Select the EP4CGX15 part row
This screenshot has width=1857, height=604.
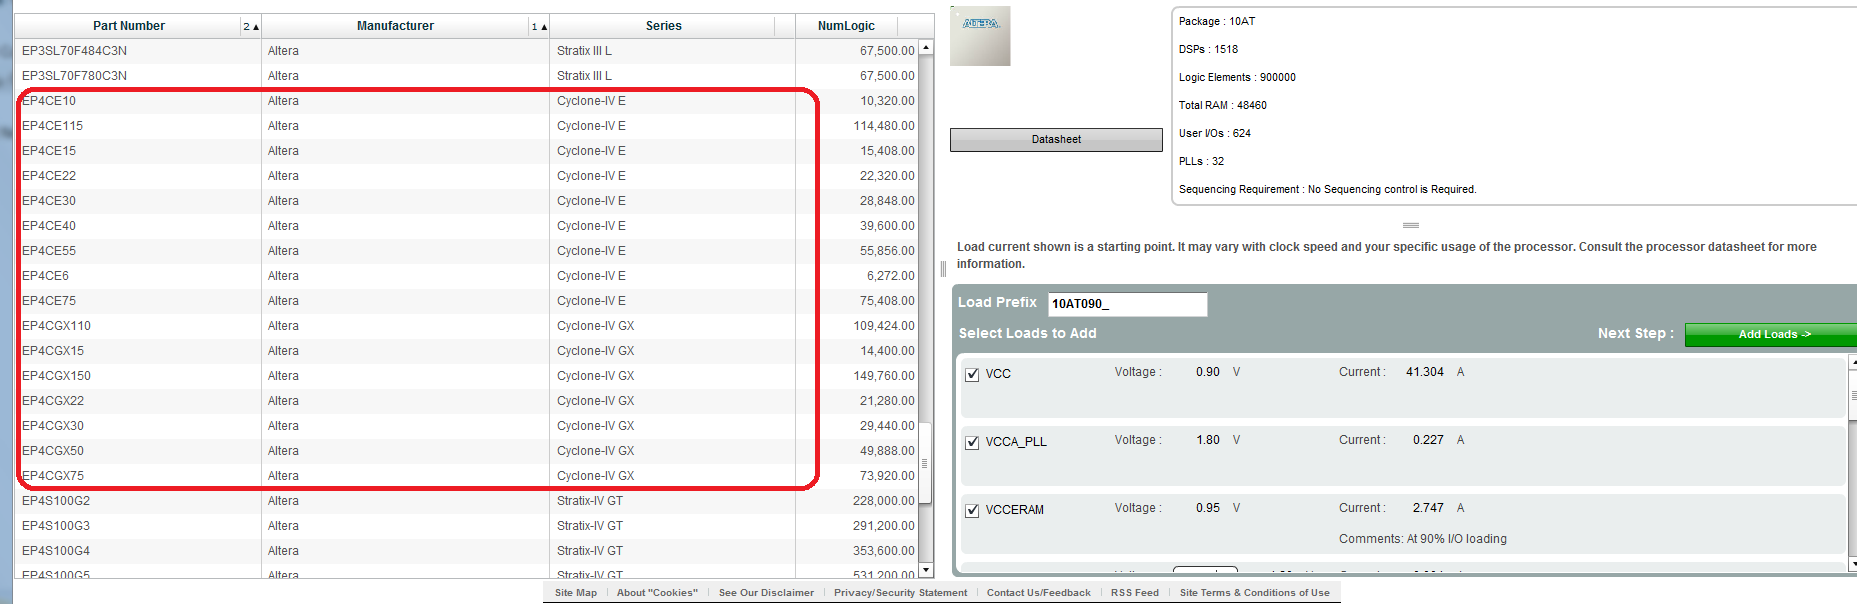tap(467, 351)
